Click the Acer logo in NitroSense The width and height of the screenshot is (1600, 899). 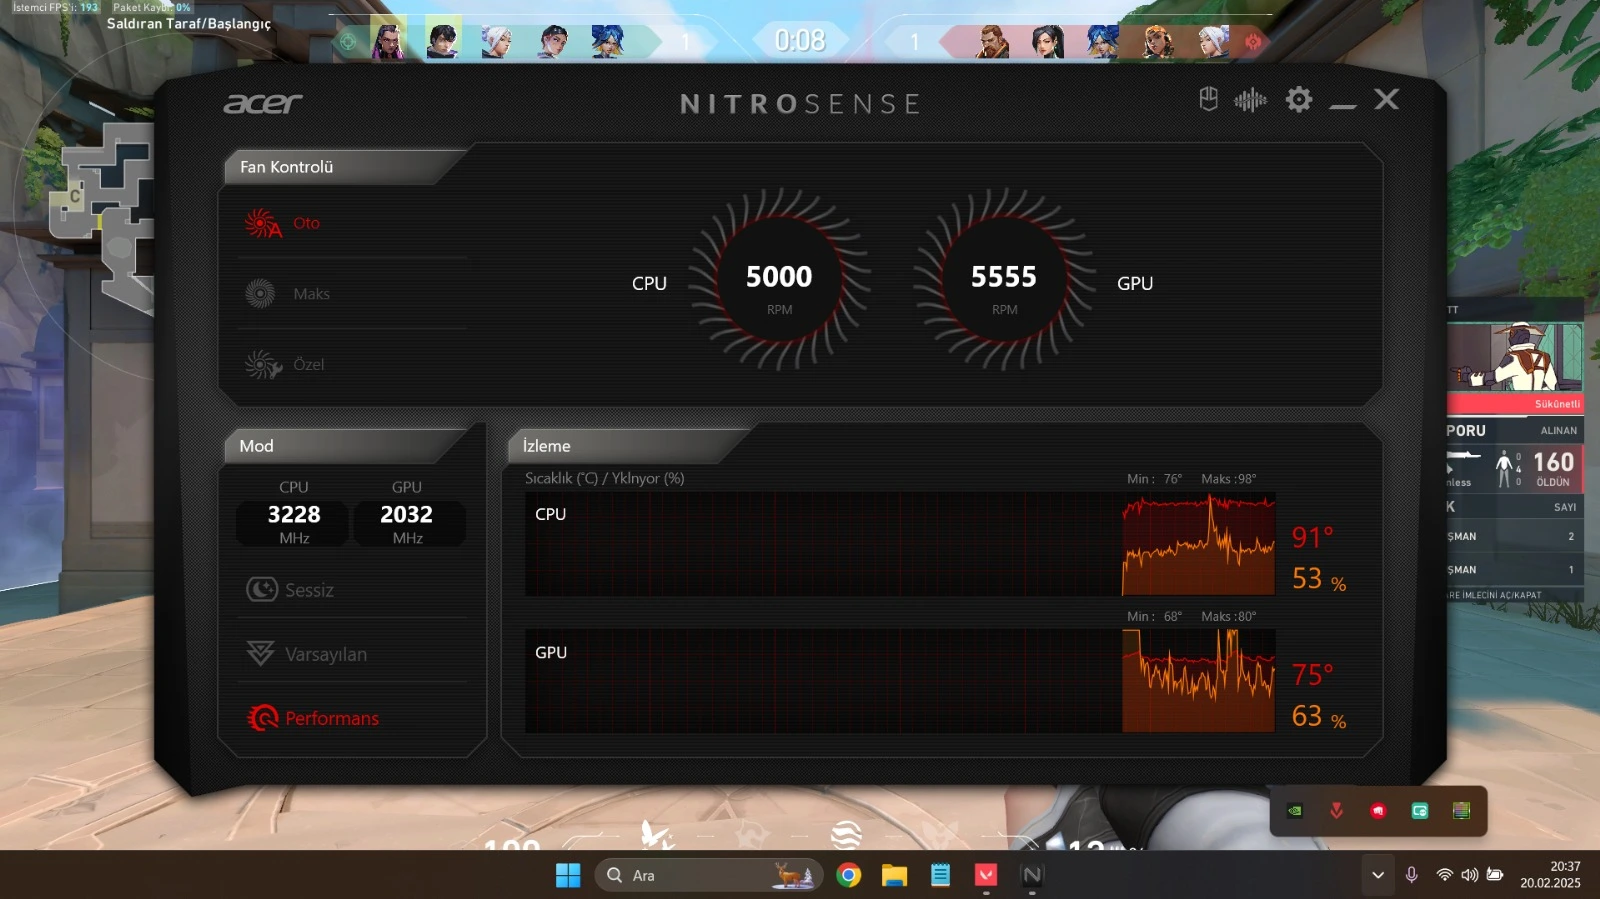point(262,103)
